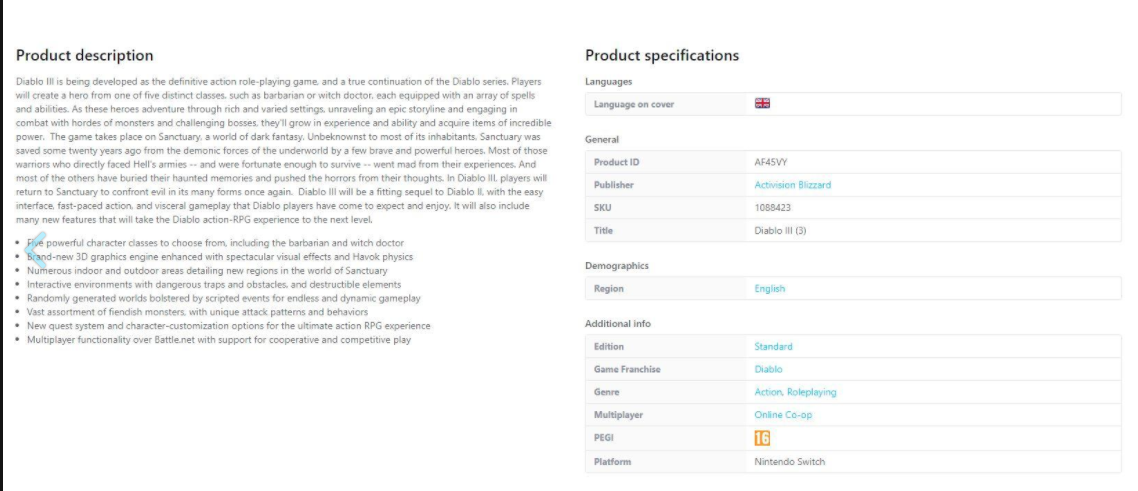This screenshot has height=491, width=1138.
Task: Open the Online Co-op multiplayer link
Action: 782,415
